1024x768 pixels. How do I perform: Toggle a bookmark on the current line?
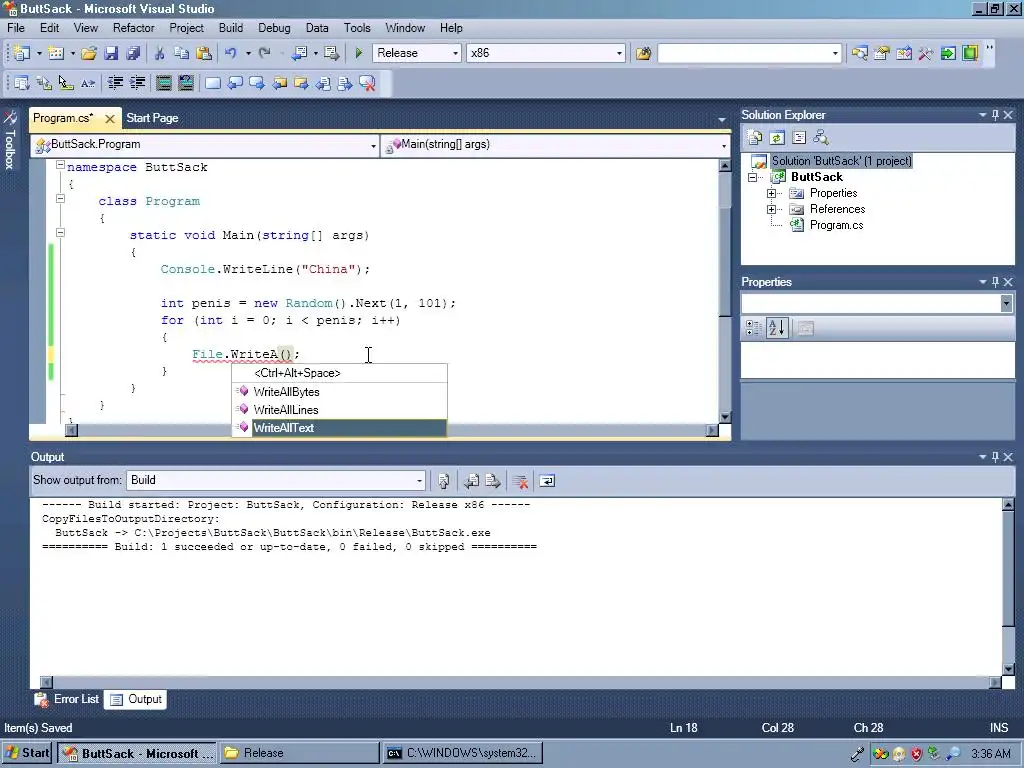(213, 83)
